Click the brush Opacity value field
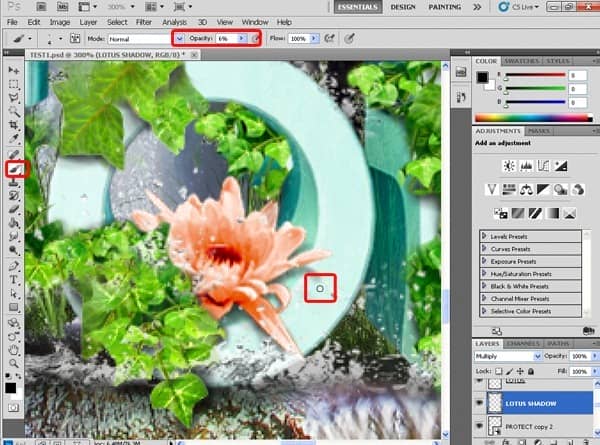Image resolution: width=600 pixels, height=445 pixels. click(226, 39)
